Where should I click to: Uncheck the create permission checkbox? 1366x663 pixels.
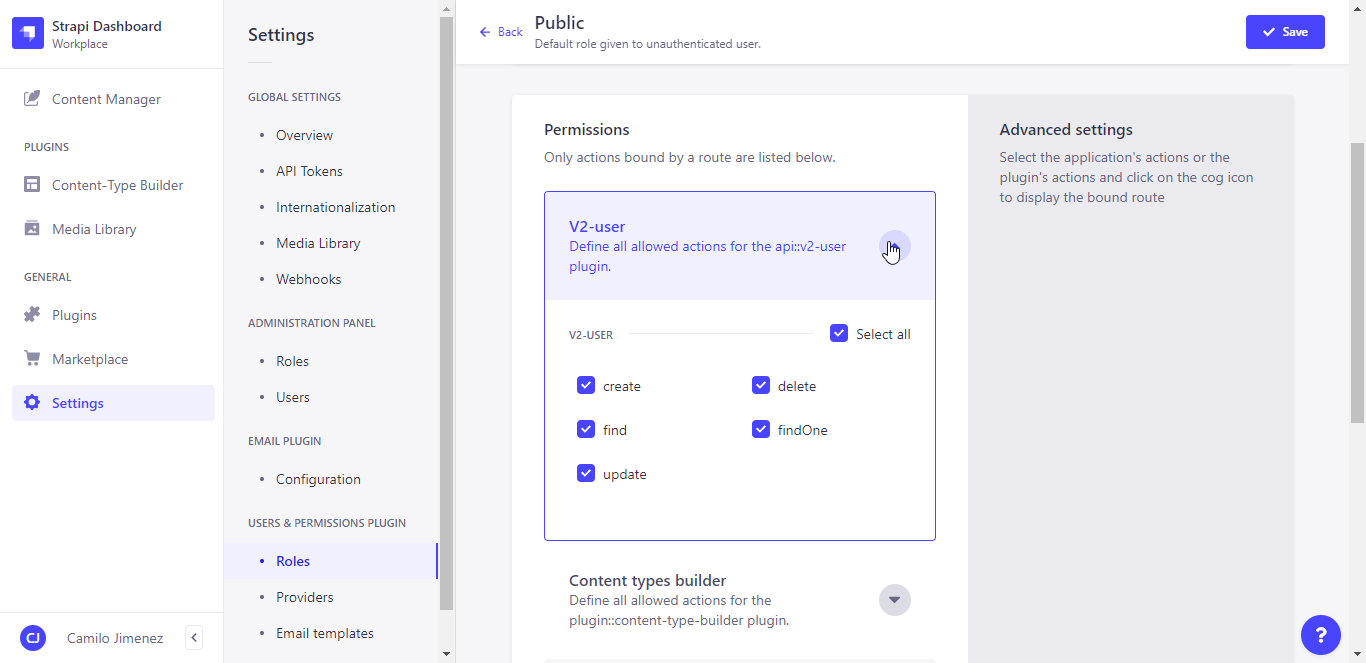click(x=586, y=386)
